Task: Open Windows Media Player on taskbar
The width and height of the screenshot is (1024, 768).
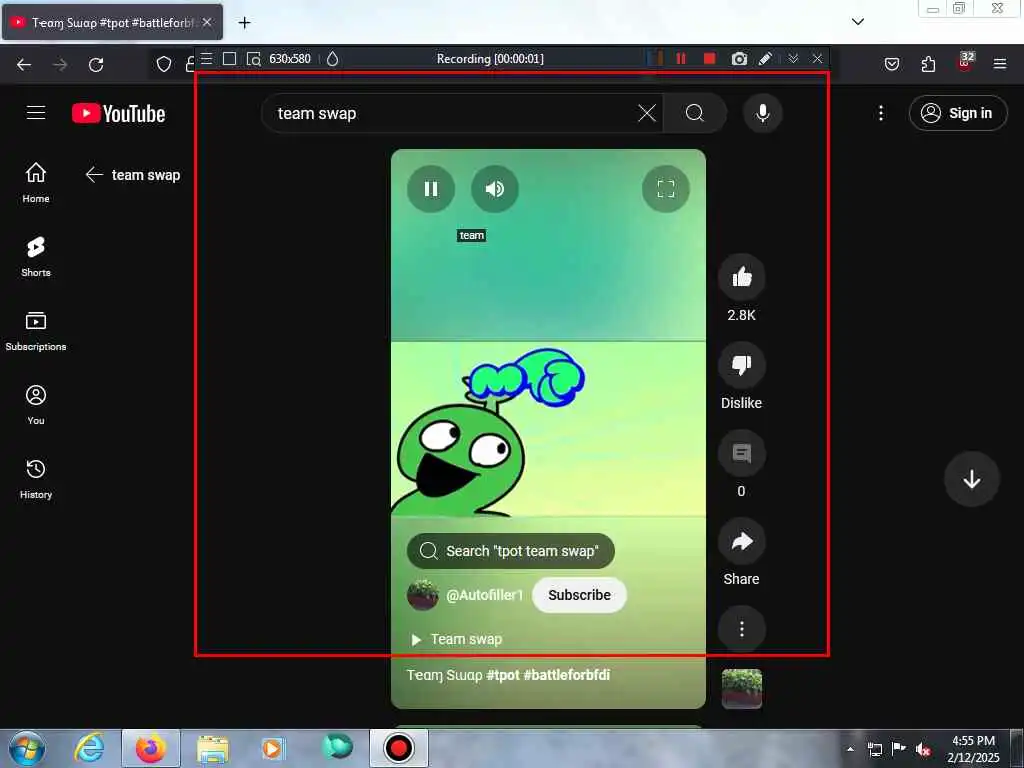Action: tap(272, 748)
